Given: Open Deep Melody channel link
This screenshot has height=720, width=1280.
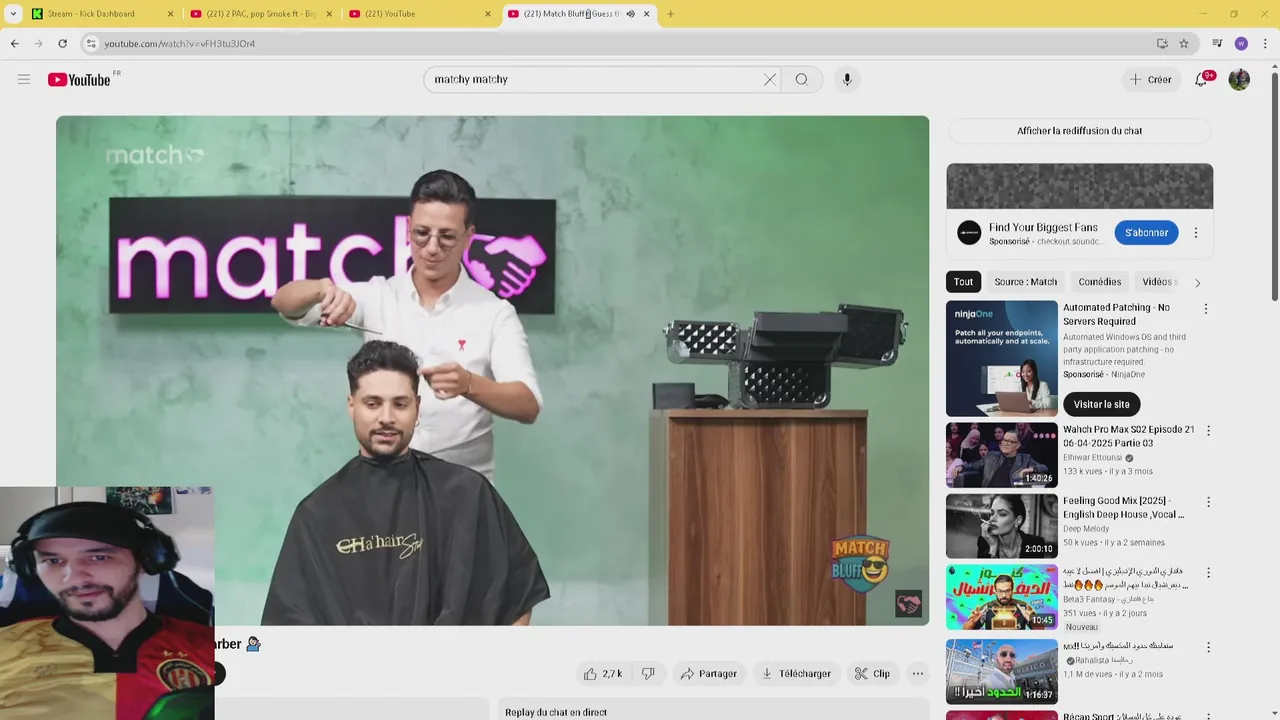Looking at the screenshot, I should coord(1086,529).
